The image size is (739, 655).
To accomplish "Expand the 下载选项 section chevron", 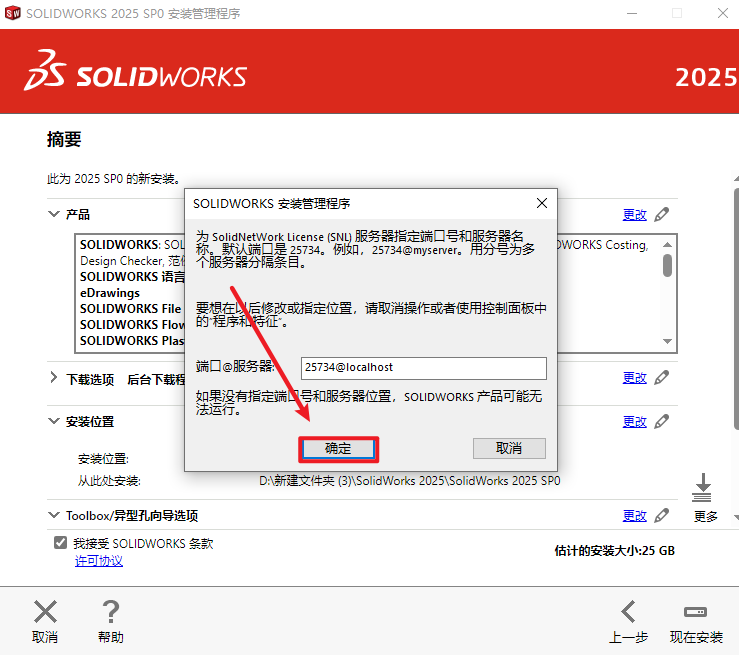I will click(54, 378).
